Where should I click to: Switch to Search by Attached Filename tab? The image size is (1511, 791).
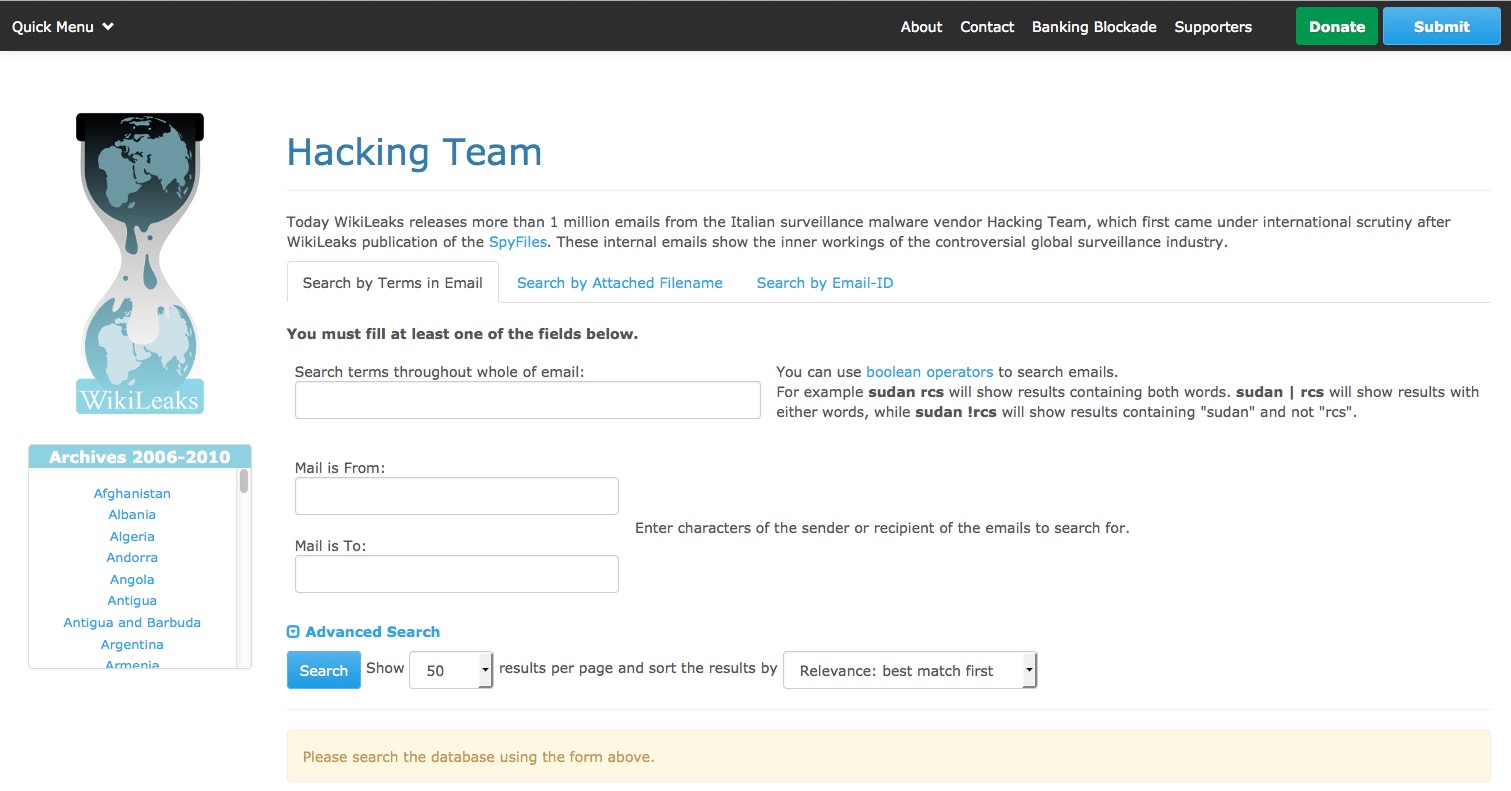(619, 283)
